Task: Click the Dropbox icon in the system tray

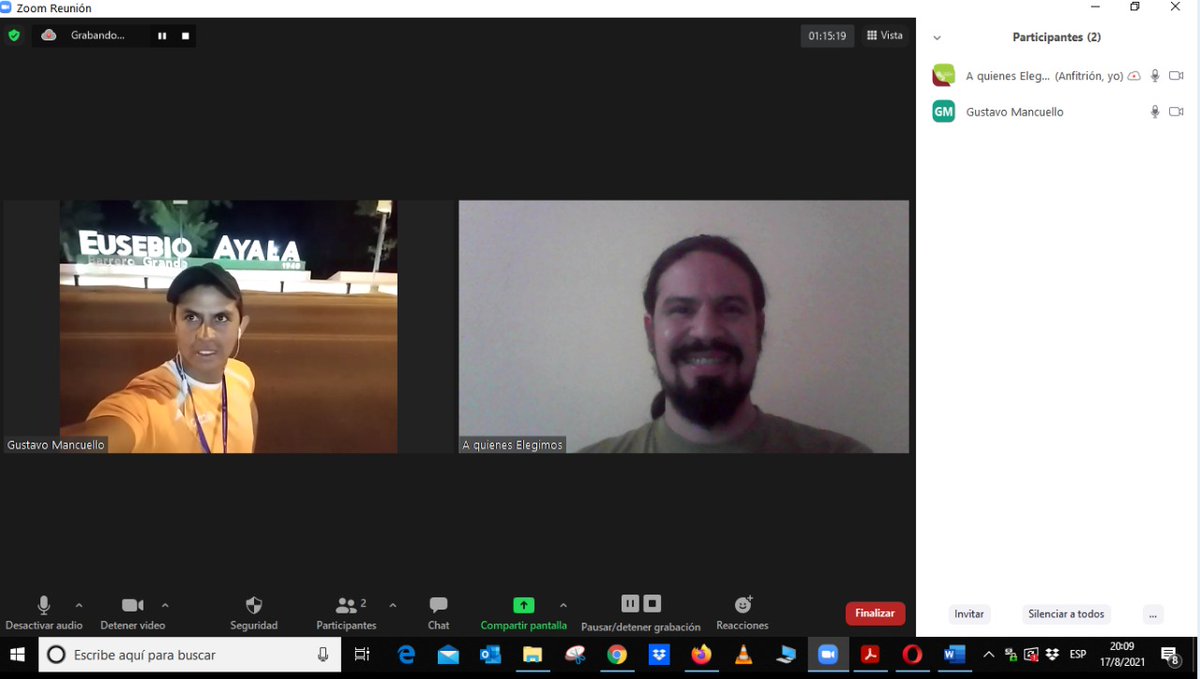Action: 1052,654
